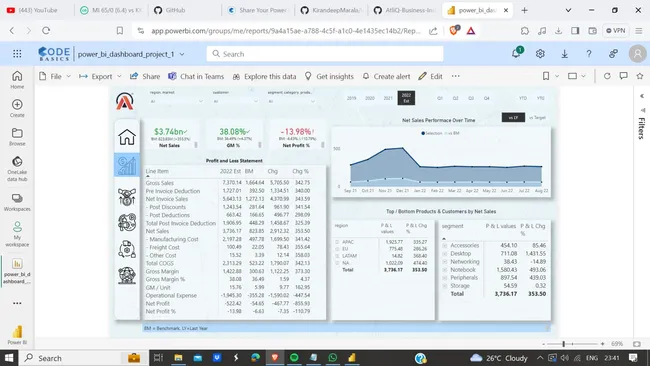Select the 2021 fiscal year slicer

coord(388,98)
